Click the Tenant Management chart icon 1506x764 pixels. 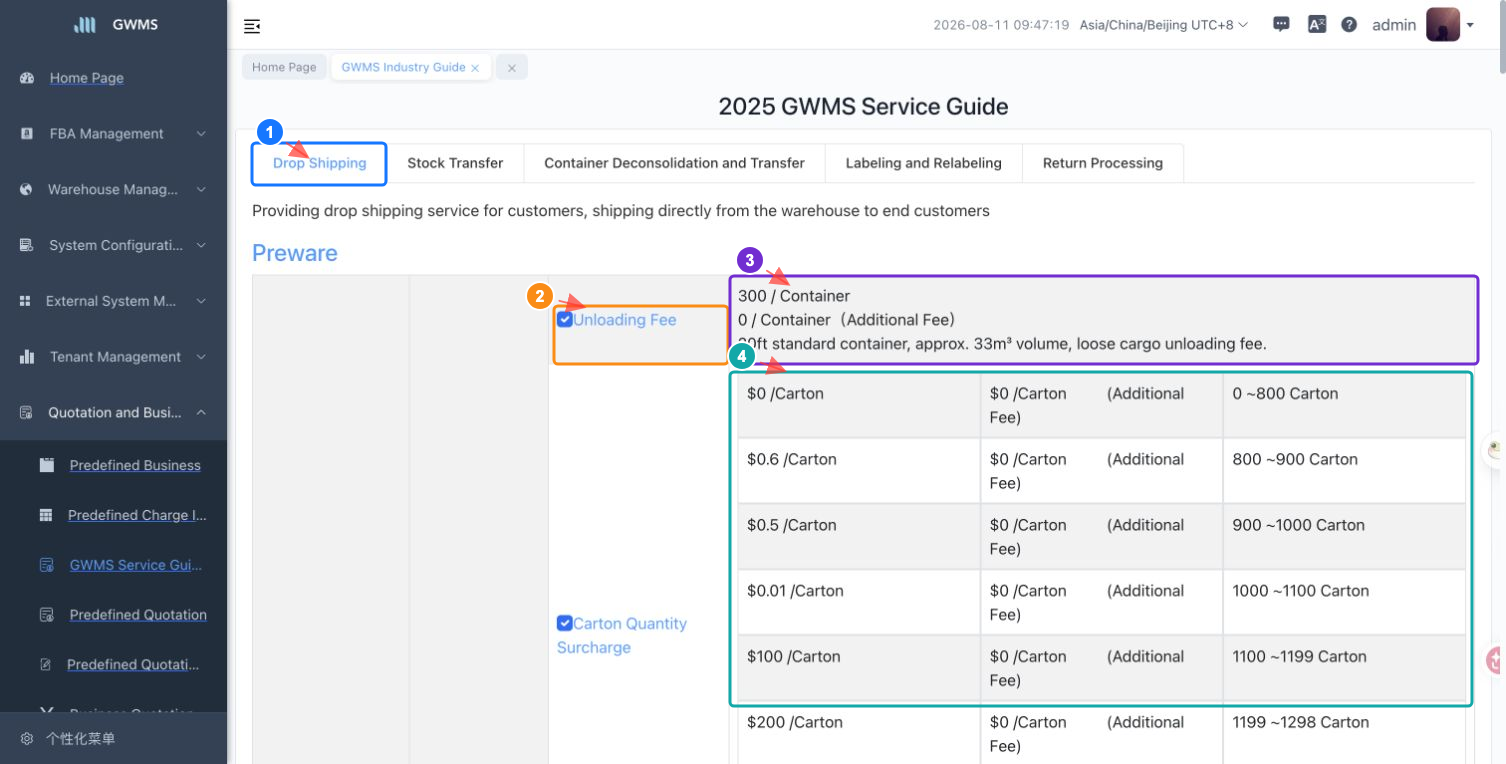point(27,357)
